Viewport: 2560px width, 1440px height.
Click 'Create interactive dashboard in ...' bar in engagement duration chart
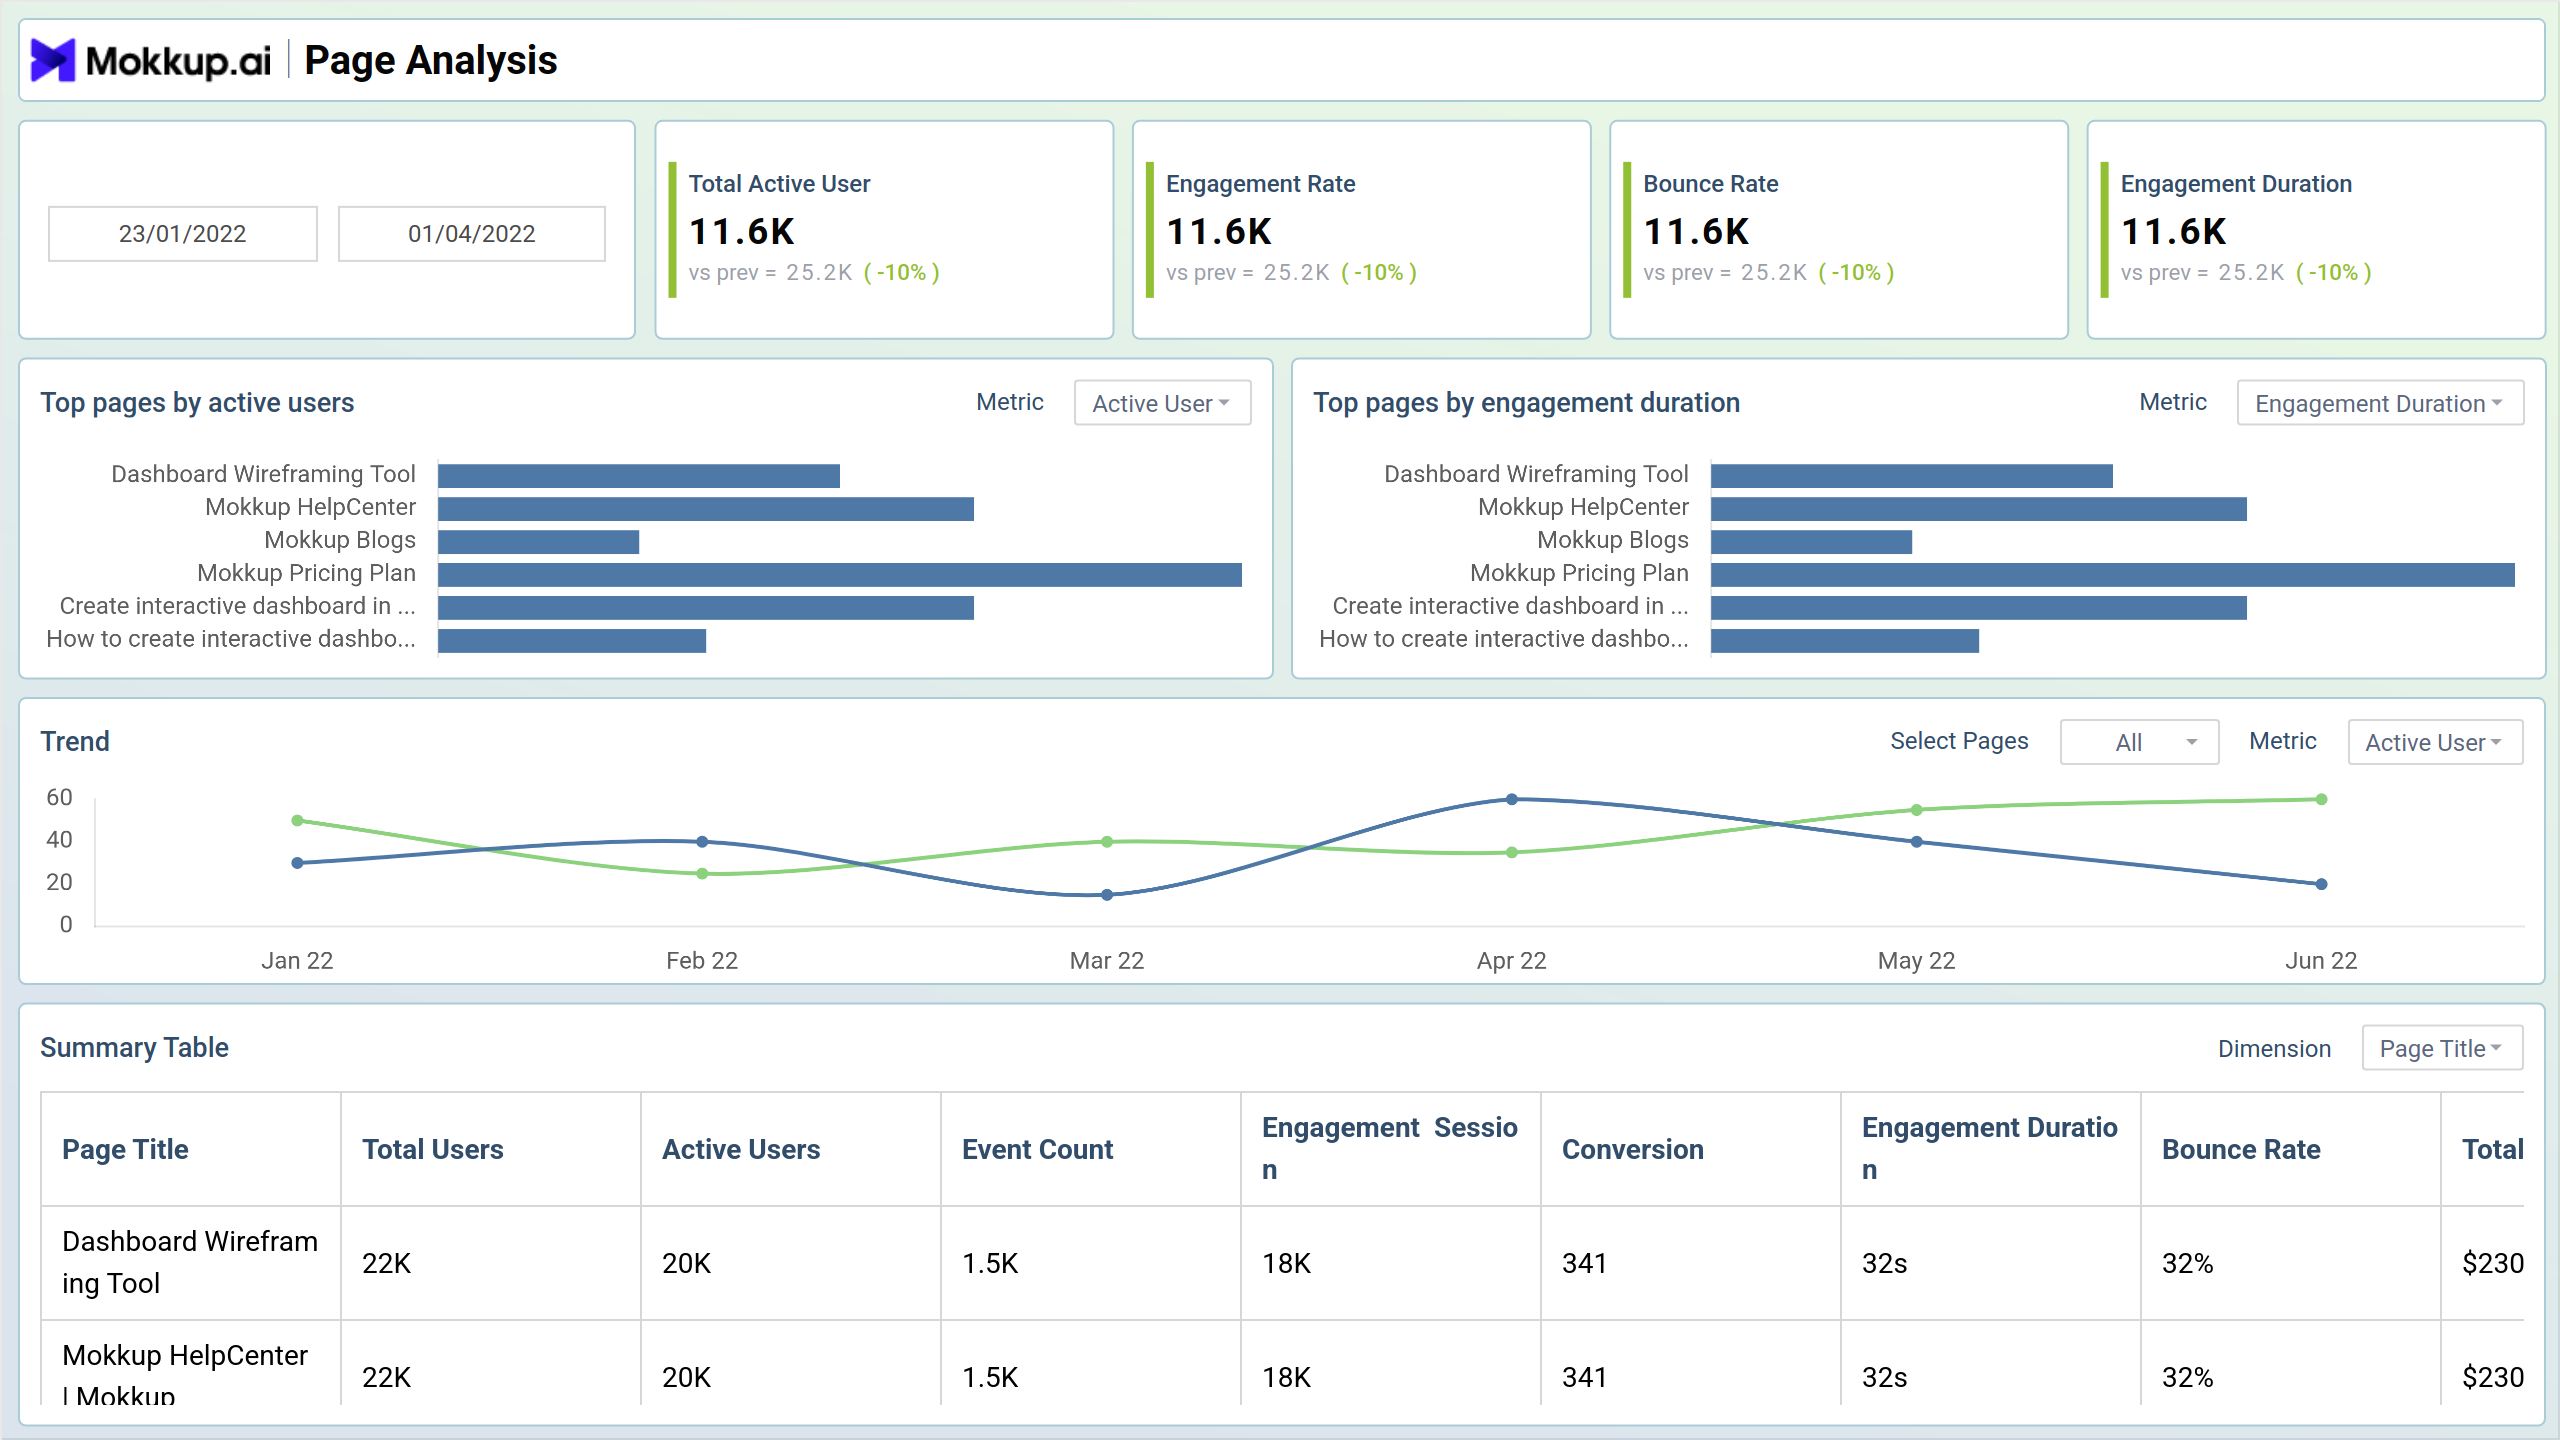pos(1979,608)
